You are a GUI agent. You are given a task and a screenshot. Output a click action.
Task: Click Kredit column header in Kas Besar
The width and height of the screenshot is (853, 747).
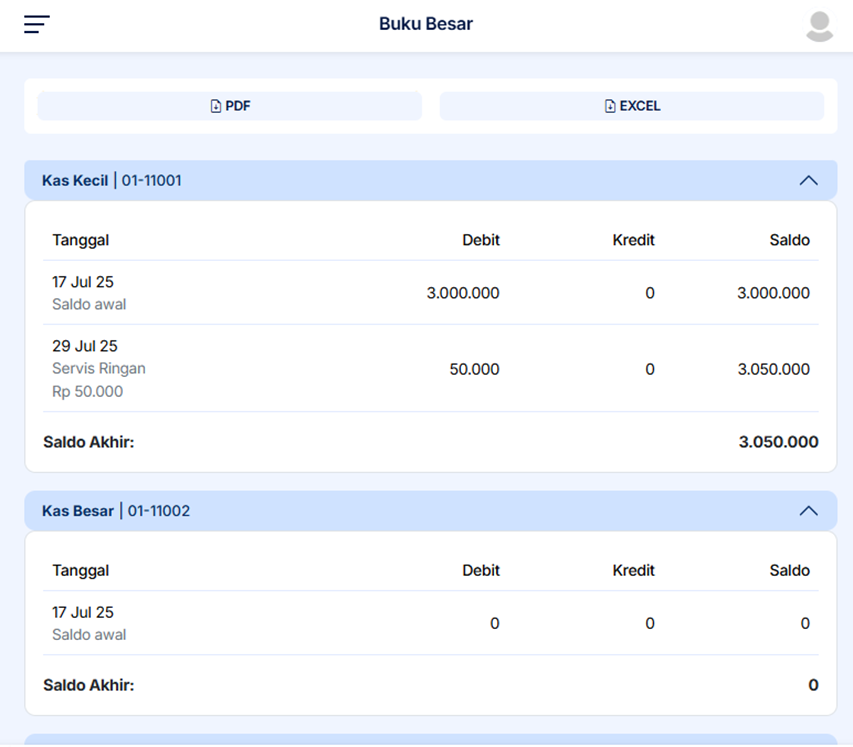coord(633,570)
